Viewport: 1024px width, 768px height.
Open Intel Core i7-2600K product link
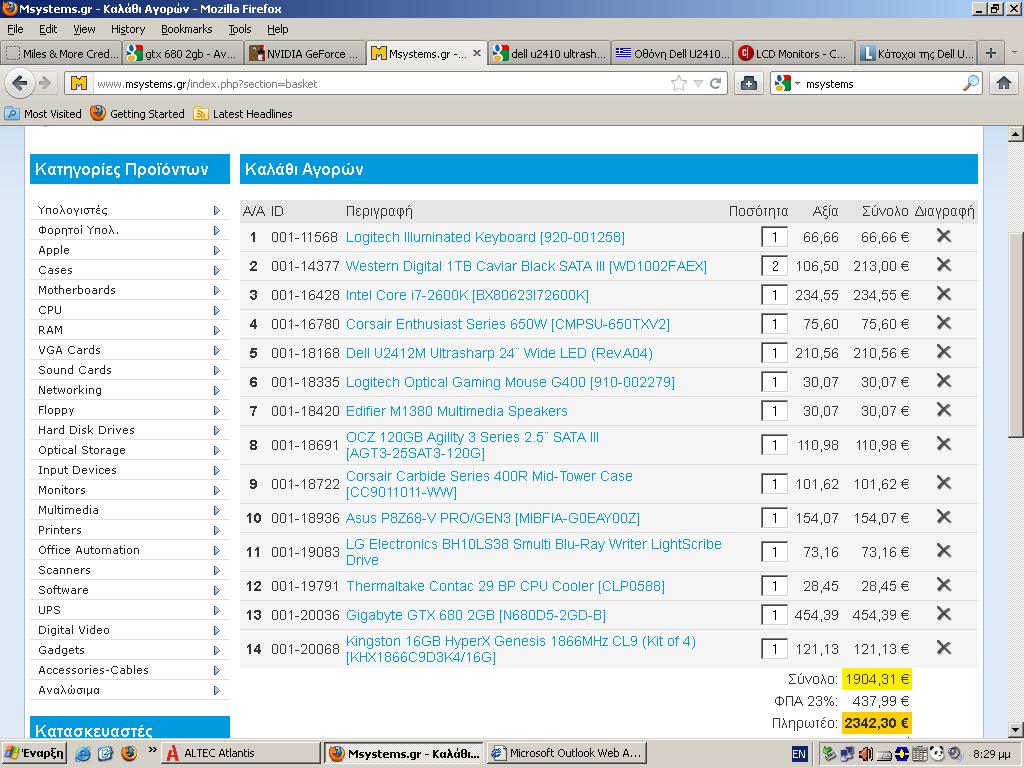click(x=467, y=295)
